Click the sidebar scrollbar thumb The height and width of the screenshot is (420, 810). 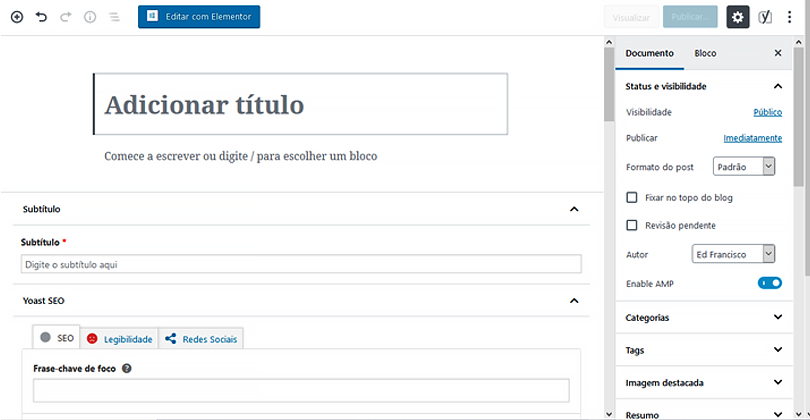(x=799, y=117)
